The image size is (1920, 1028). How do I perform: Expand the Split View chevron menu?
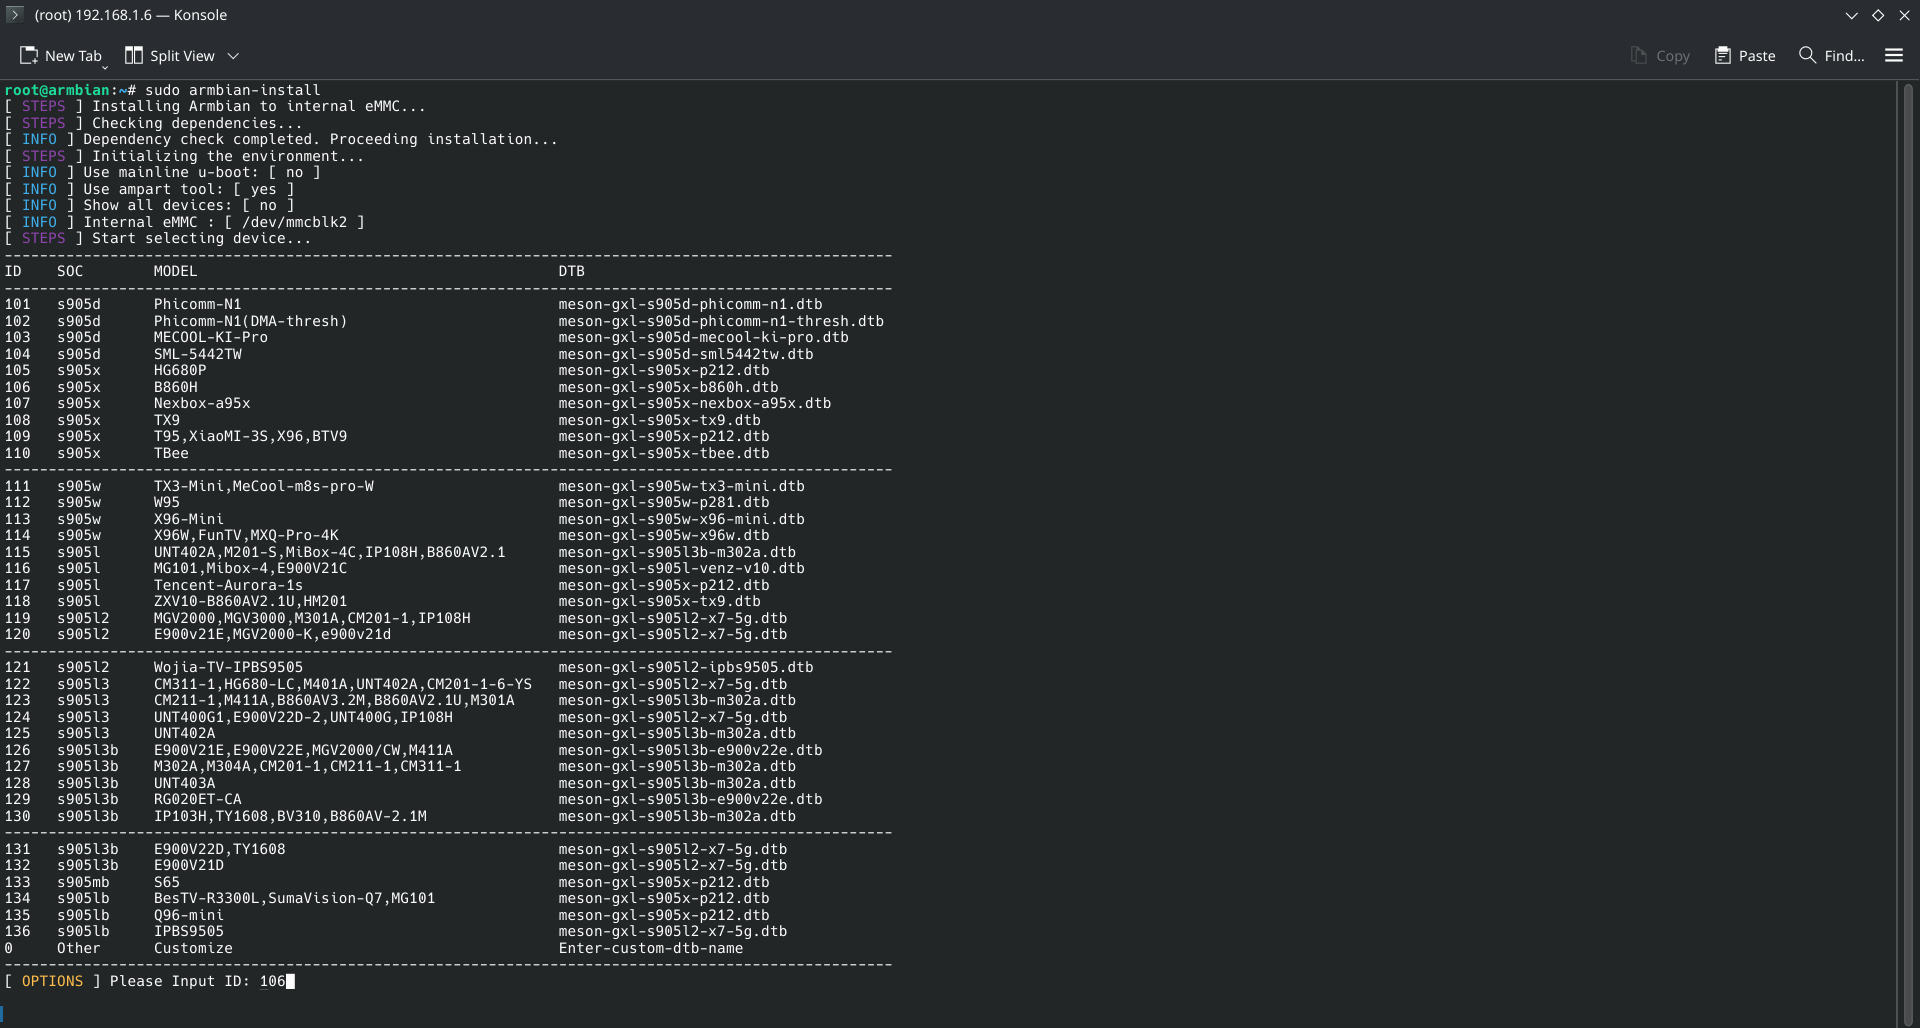point(233,56)
